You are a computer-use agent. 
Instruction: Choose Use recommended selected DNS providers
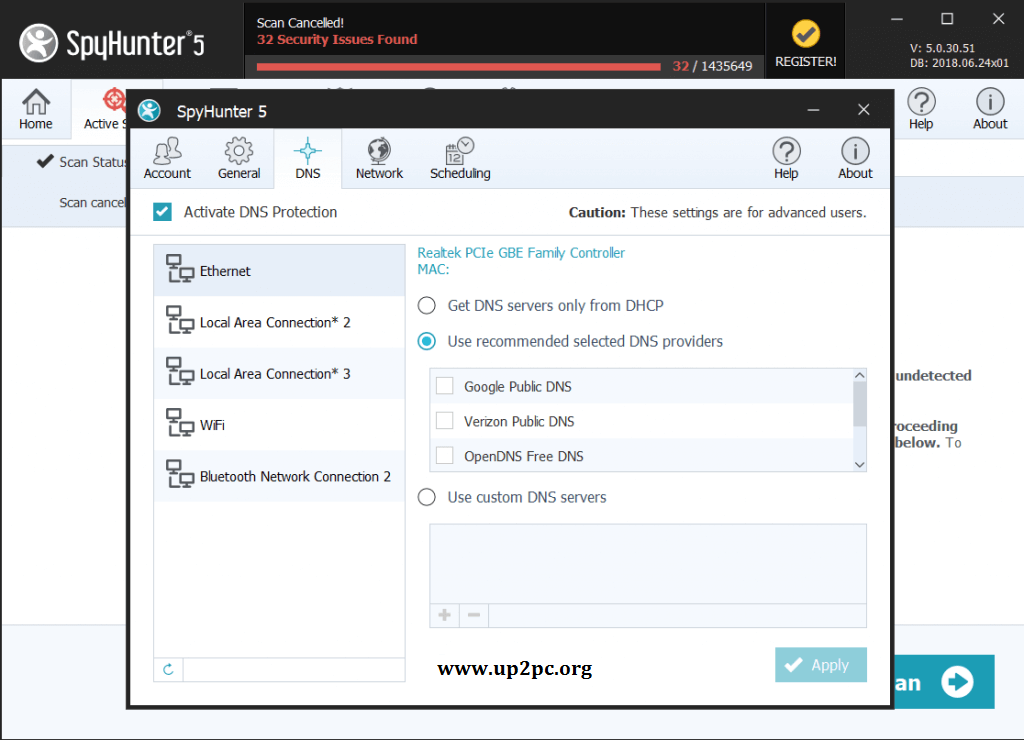[426, 341]
